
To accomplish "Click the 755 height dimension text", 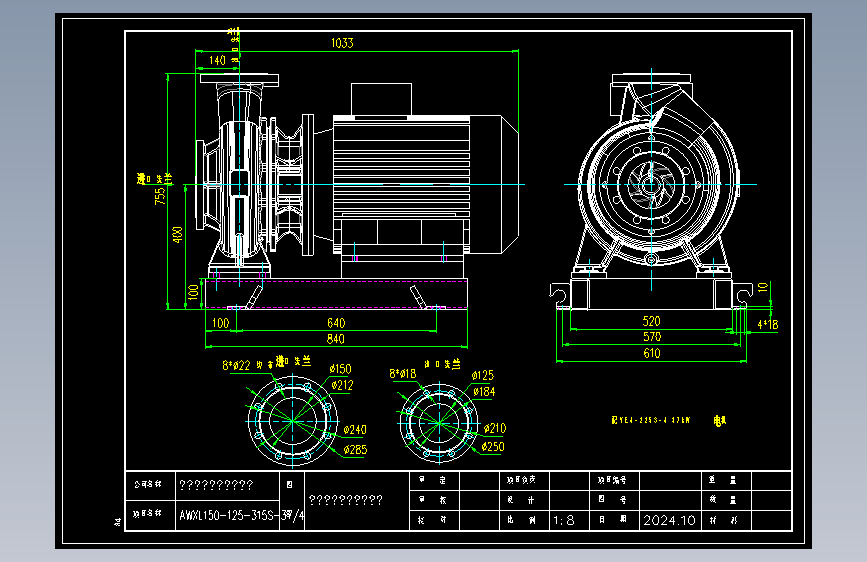I will coord(160,196).
